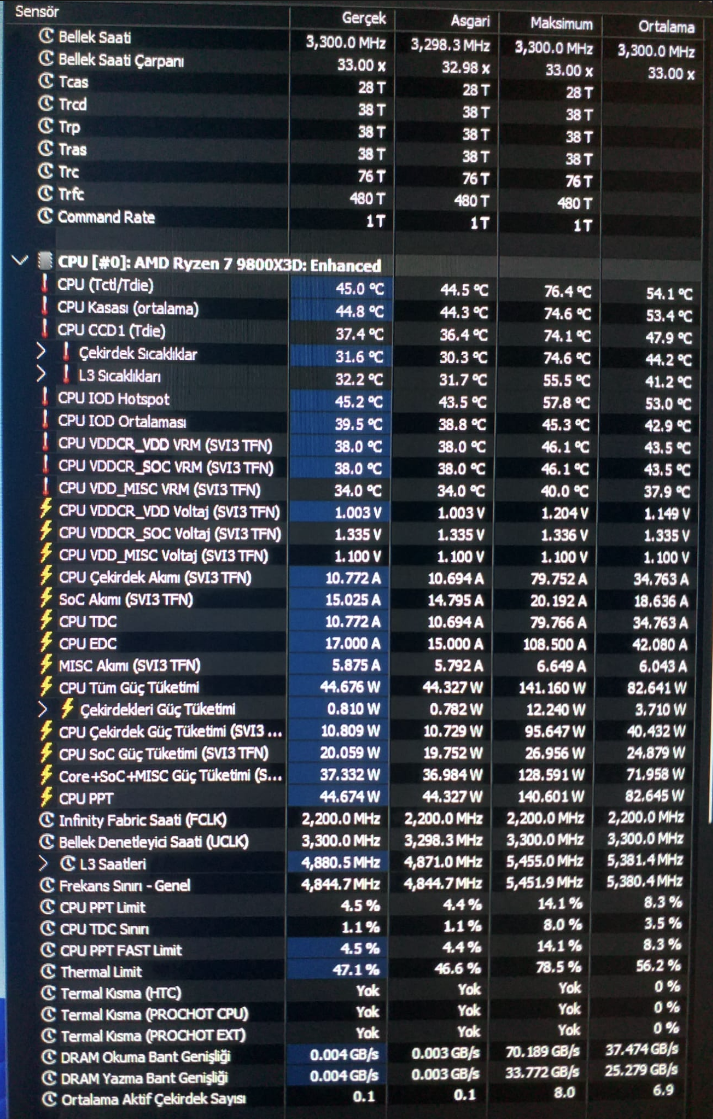Select the Core+SoC+MISC Güç Tüketimi row label

(x=171, y=776)
